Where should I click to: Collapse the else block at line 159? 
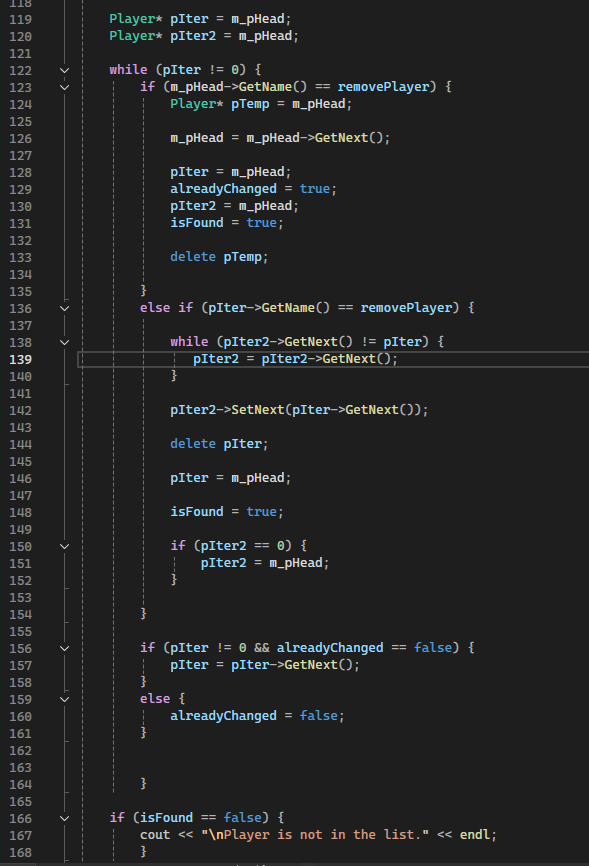coord(65,699)
